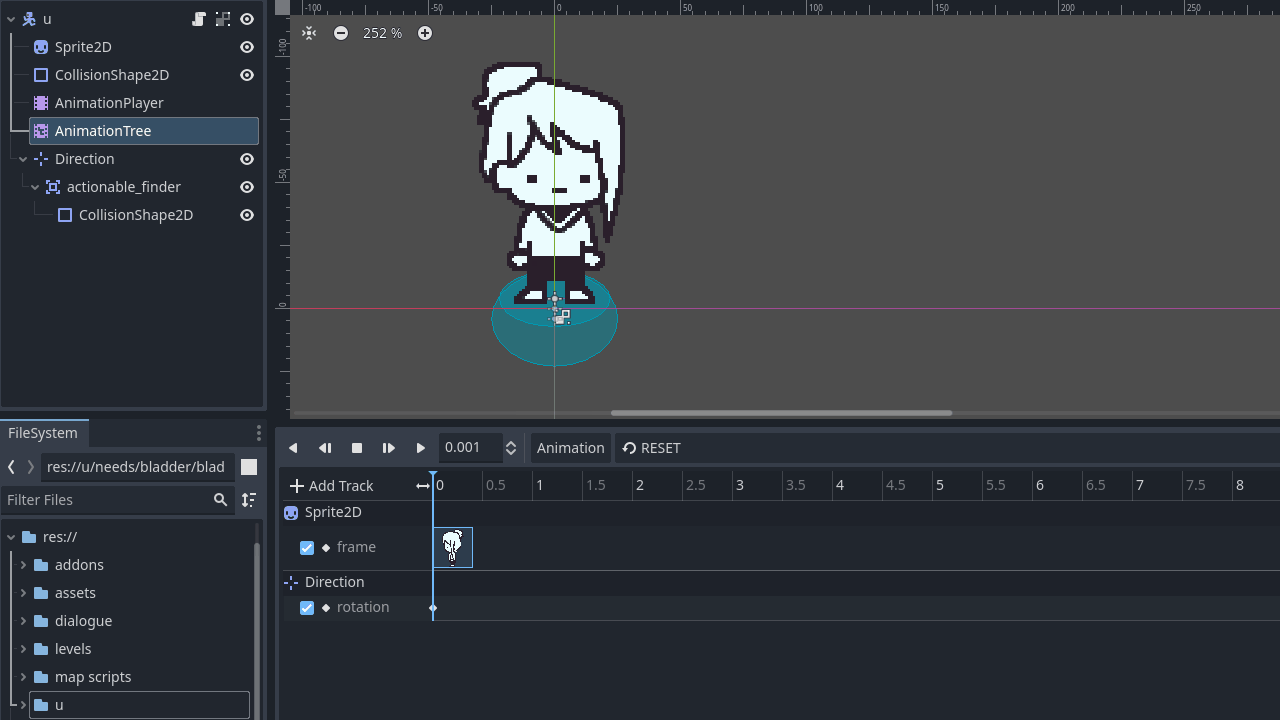This screenshot has height=720, width=1280.
Task: Click the FileSystem sort files icon
Action: [249, 500]
